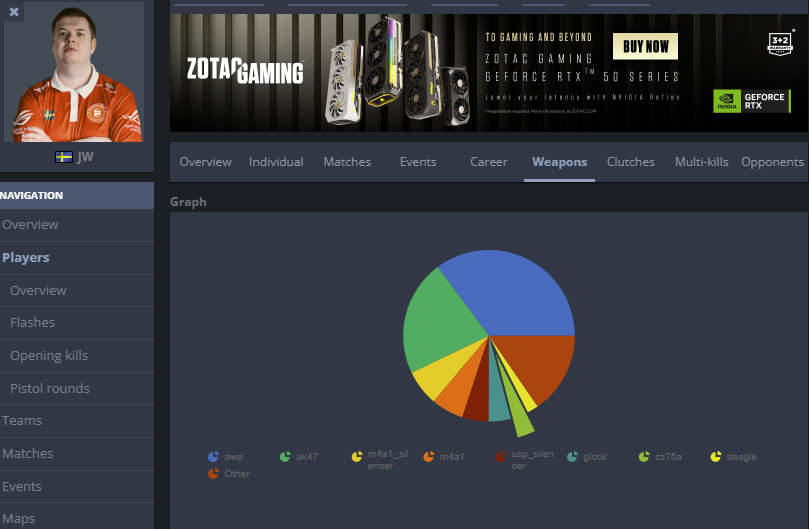Open Players section in the navigation
Image resolution: width=809 pixels, height=529 pixels.
[77, 258]
